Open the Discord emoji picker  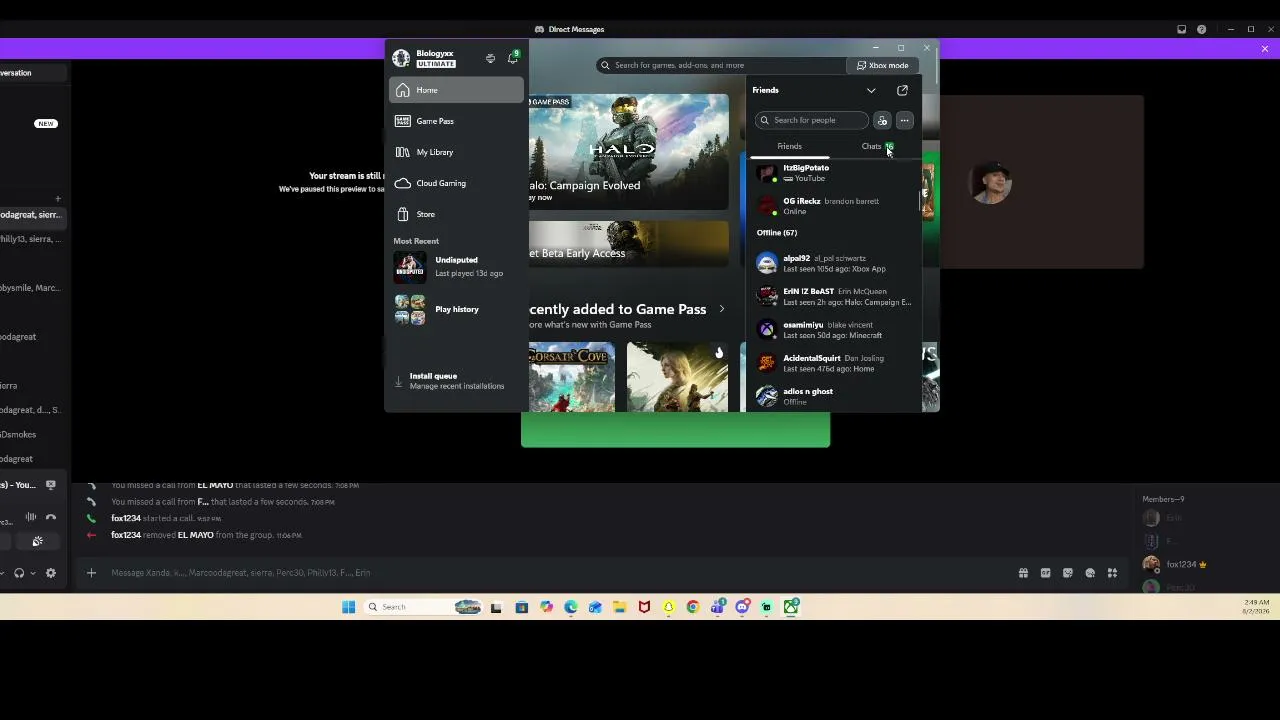pos(1090,573)
